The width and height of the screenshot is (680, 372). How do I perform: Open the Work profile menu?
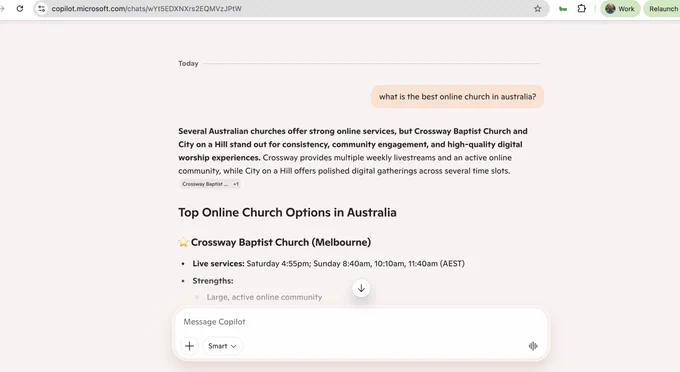(620, 9)
